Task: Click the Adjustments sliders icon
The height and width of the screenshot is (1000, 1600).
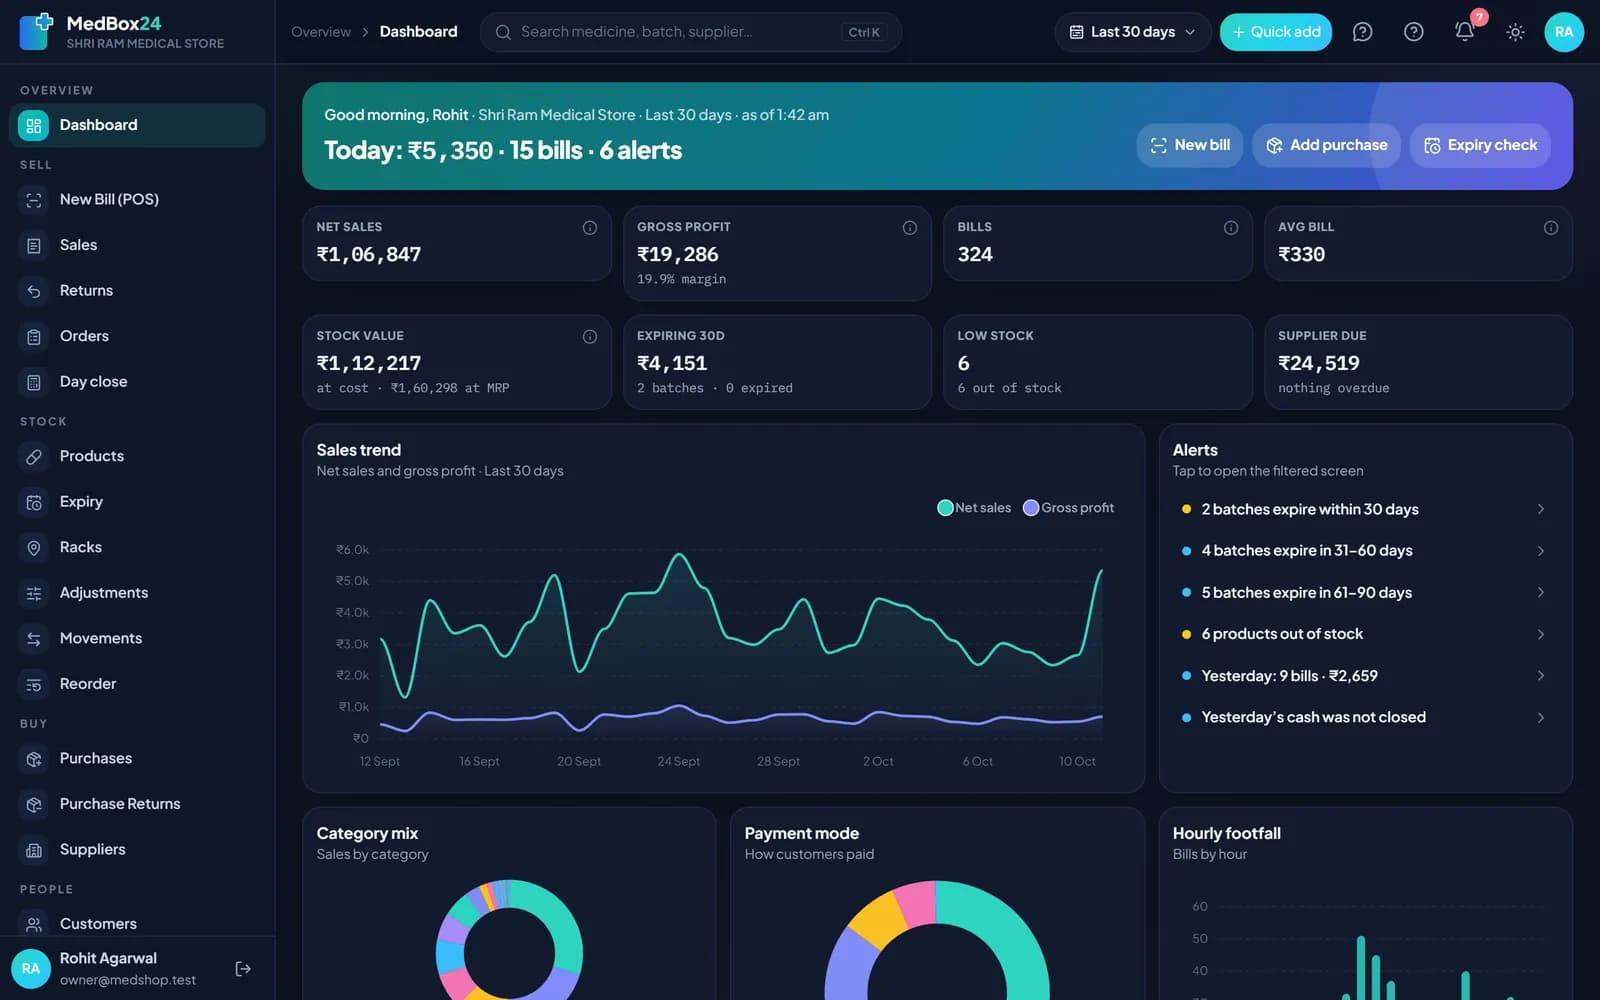Action: (33, 593)
